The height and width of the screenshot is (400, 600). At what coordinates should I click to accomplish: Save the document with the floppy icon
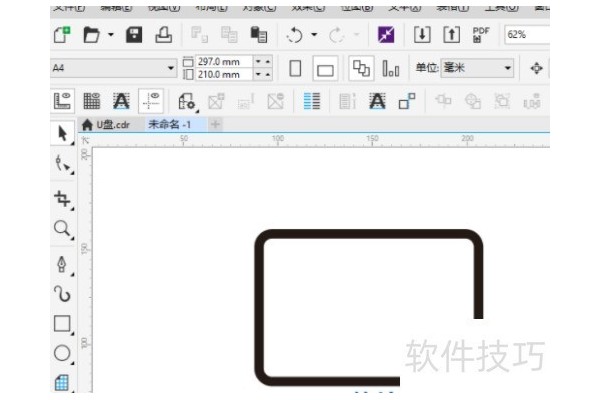coord(134,35)
